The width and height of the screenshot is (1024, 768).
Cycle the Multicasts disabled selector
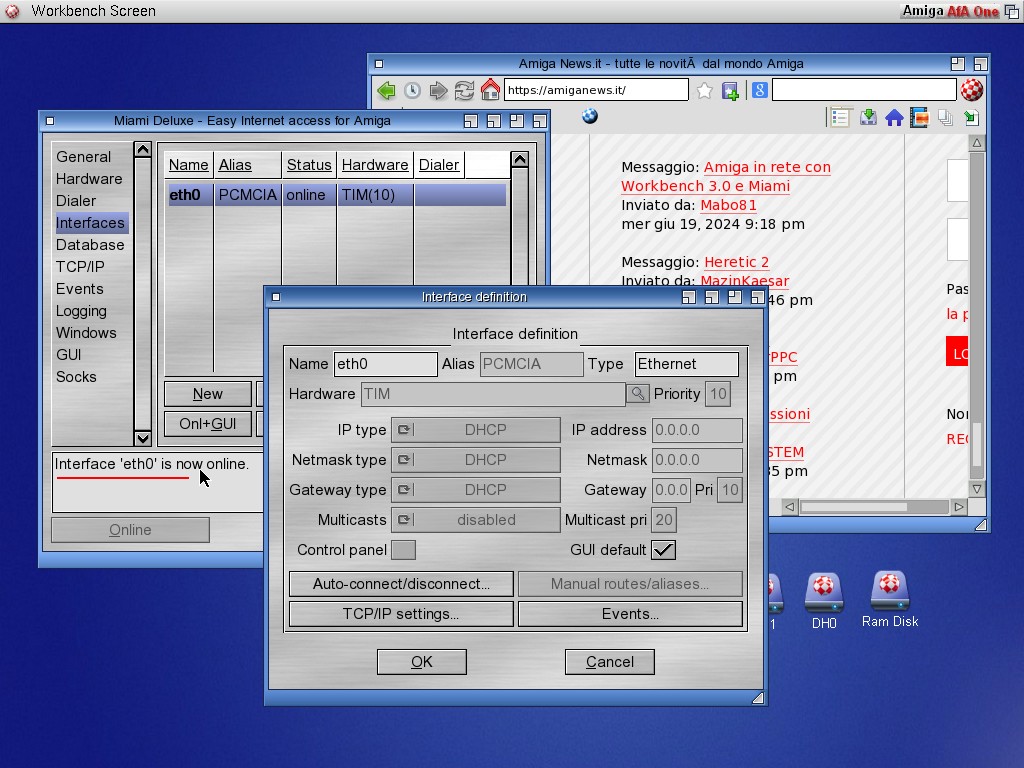[475, 520]
